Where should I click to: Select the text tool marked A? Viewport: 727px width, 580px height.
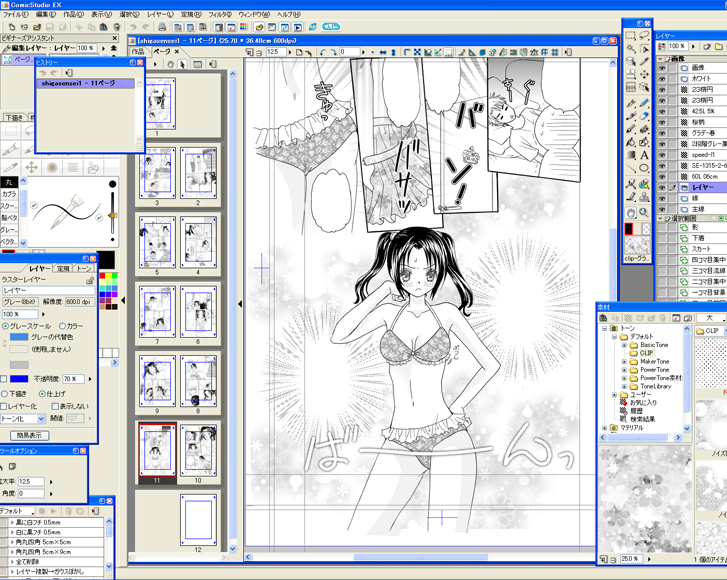click(x=644, y=155)
